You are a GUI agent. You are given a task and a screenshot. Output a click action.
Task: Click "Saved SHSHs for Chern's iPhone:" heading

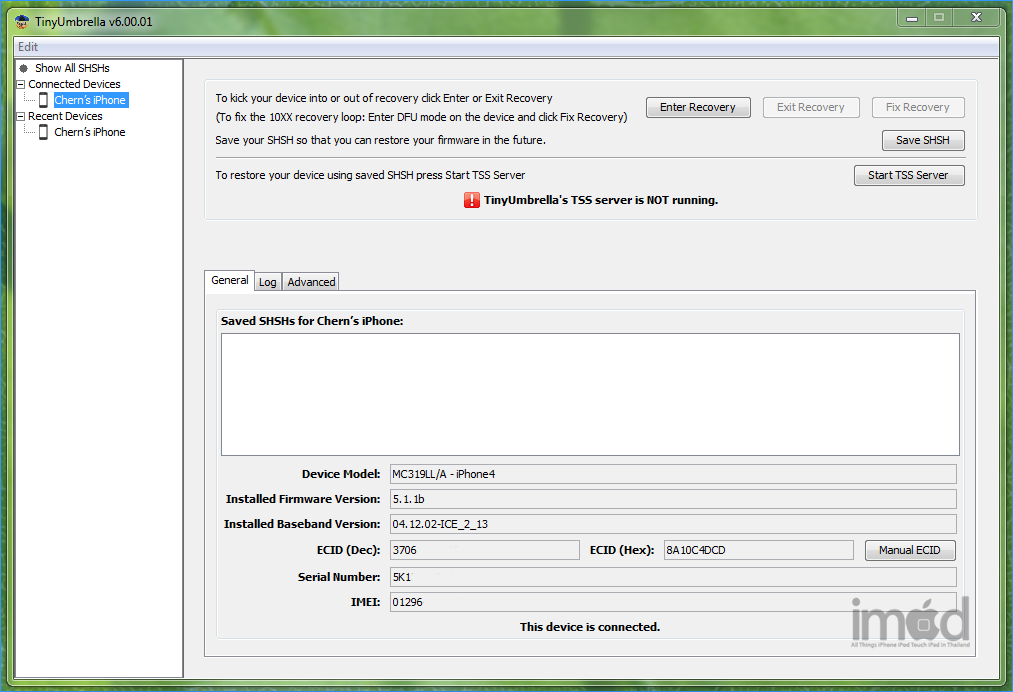[x=312, y=321]
